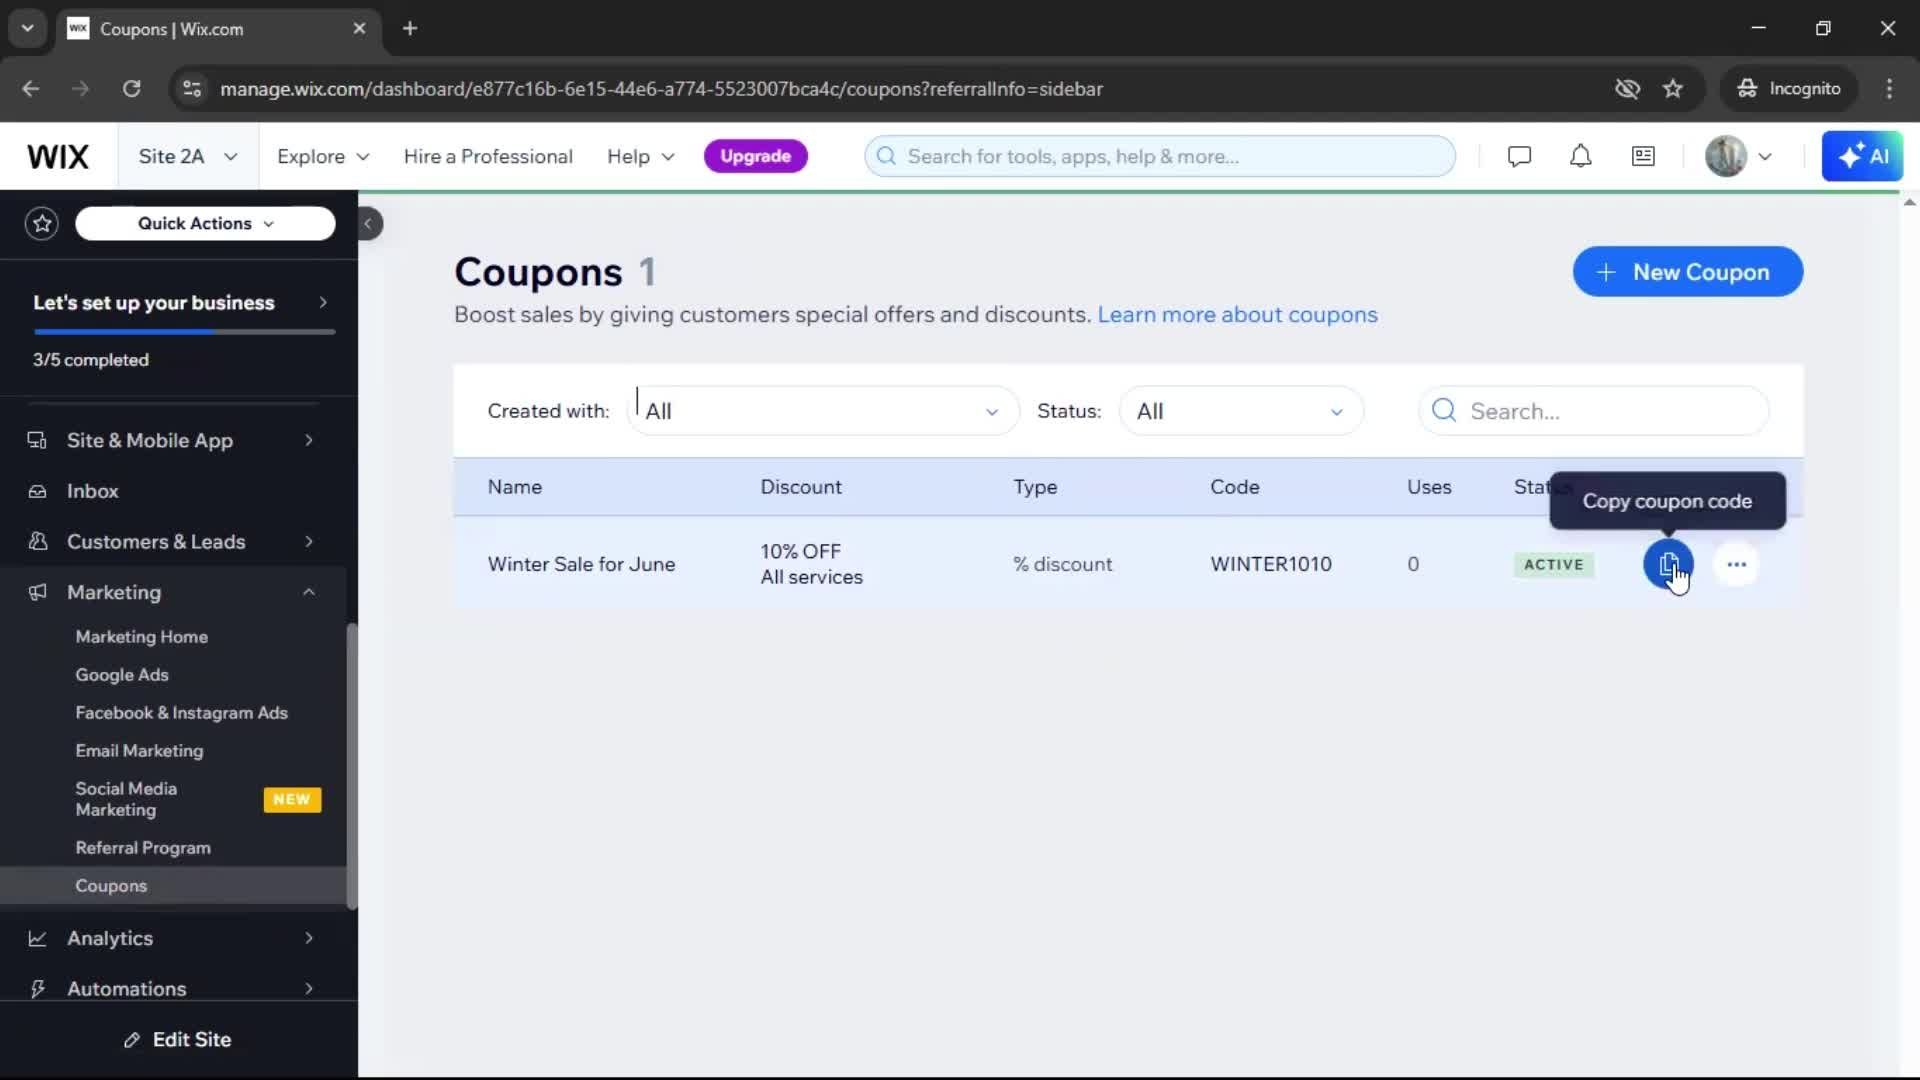Click the Code column header

[1234, 487]
